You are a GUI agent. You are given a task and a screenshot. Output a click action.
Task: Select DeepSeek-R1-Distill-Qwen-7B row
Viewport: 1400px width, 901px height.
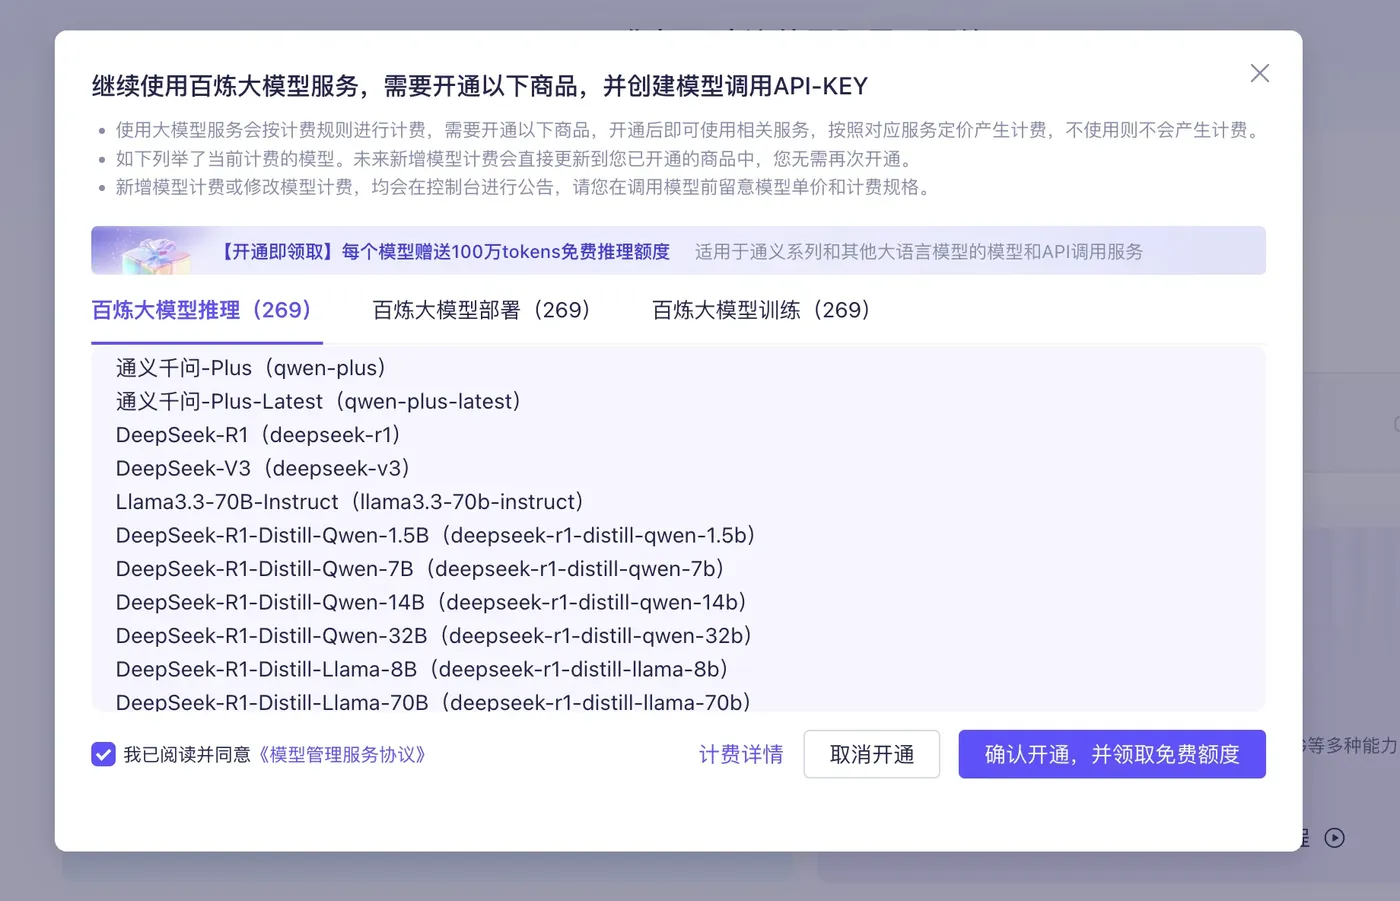[420, 569]
